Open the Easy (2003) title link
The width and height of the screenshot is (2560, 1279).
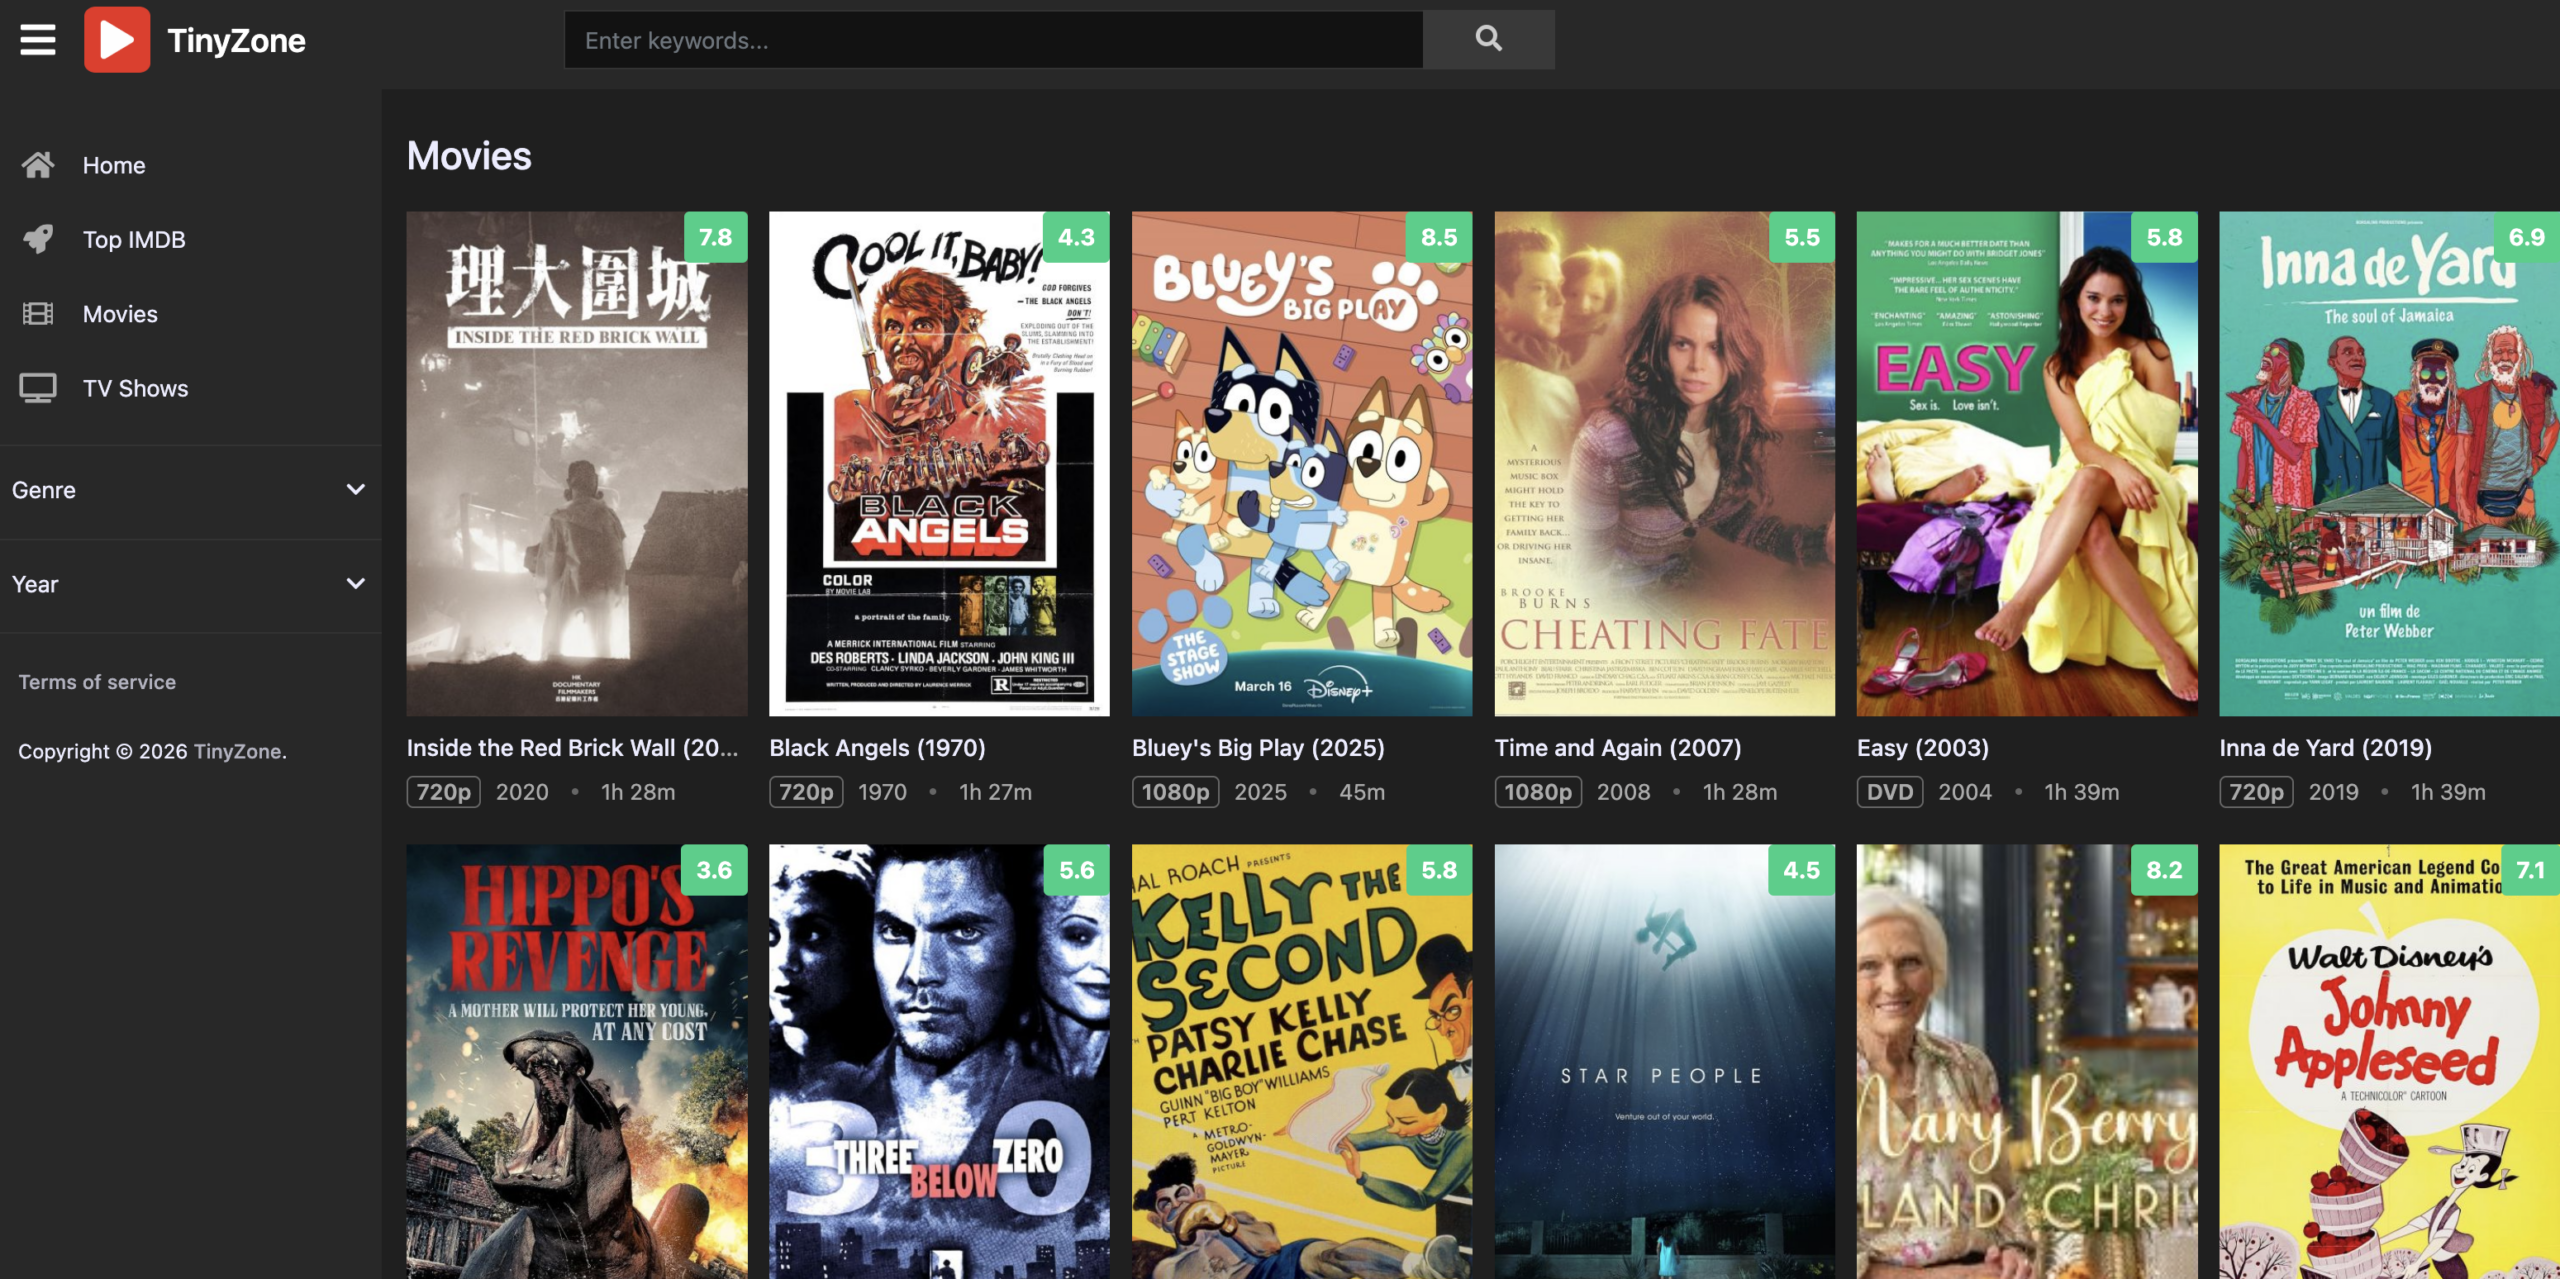[1922, 748]
